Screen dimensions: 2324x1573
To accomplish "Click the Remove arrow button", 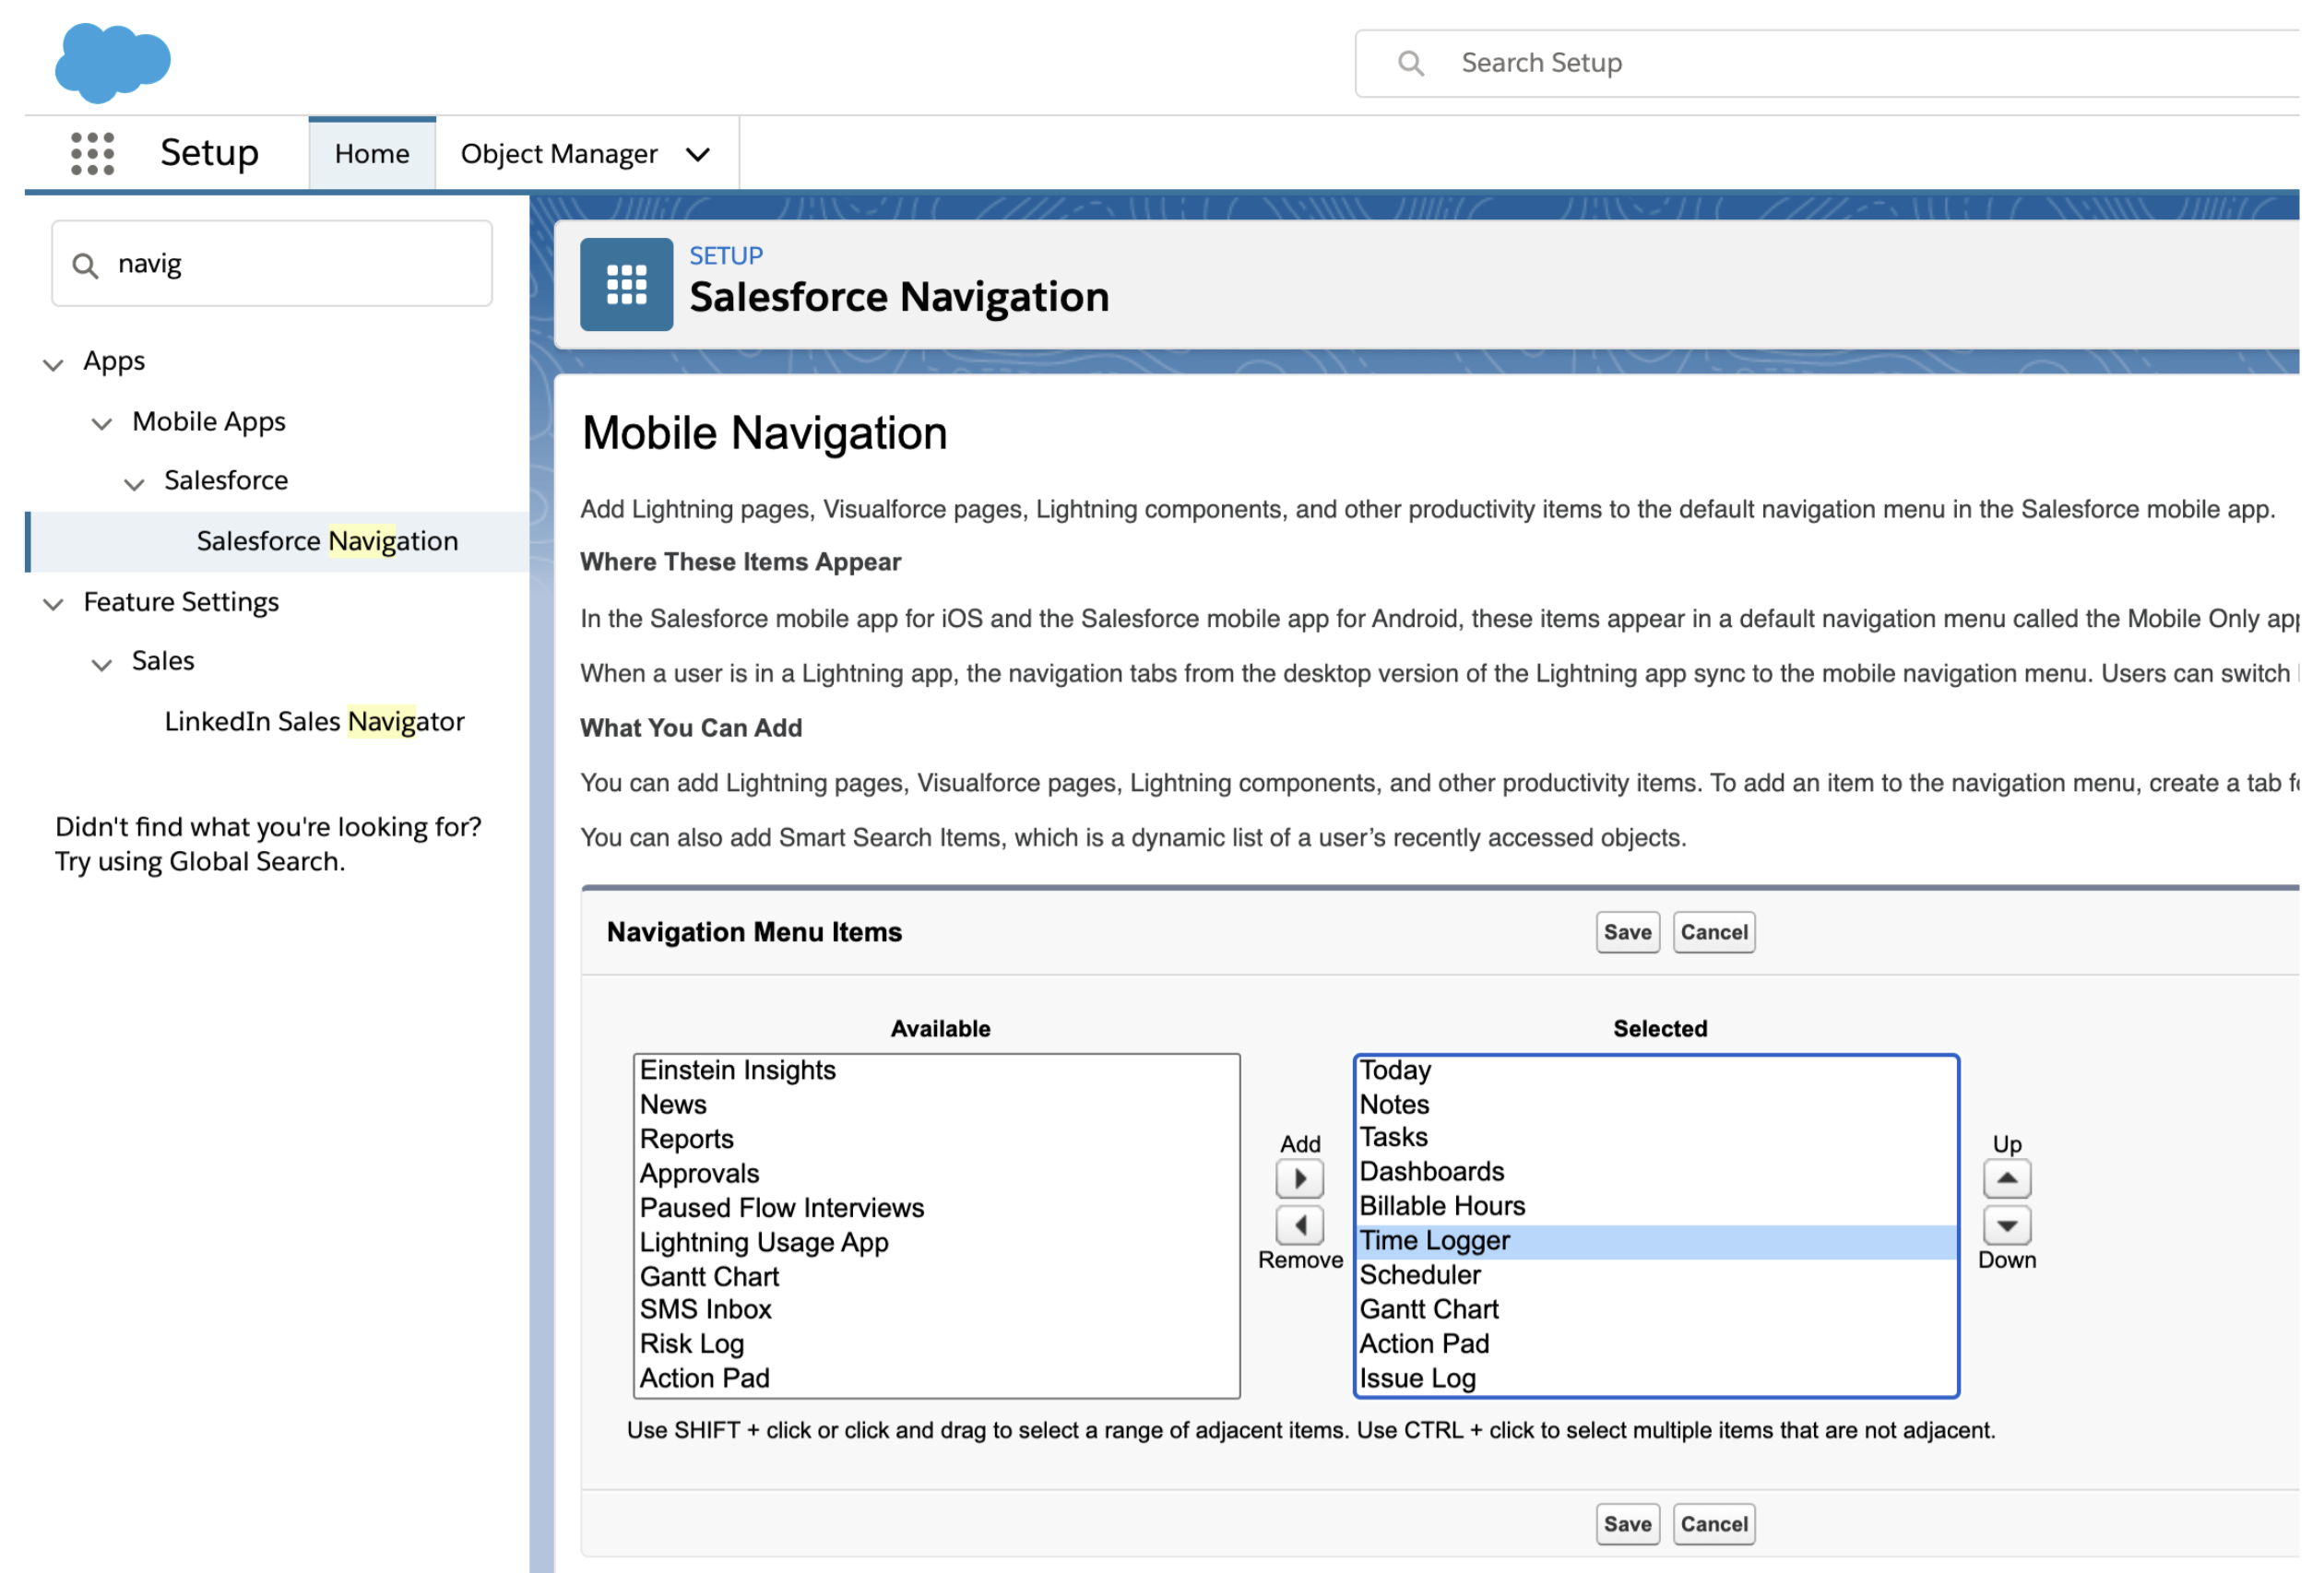I will coord(1299,1225).
